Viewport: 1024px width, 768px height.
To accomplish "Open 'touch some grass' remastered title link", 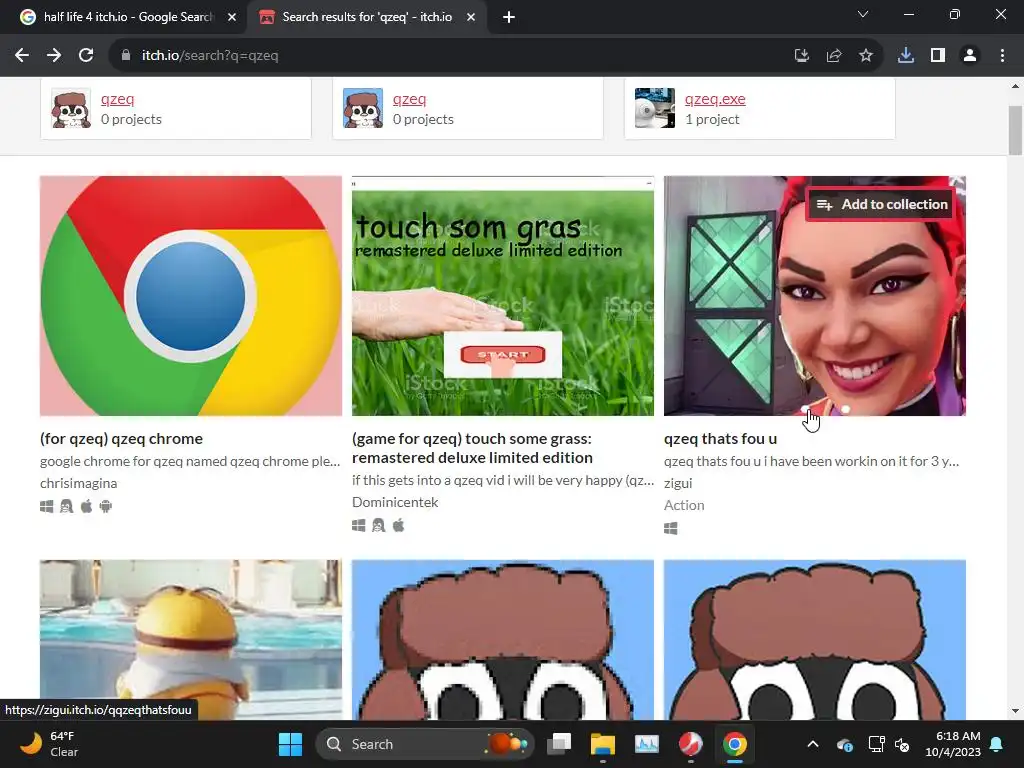I will point(472,448).
